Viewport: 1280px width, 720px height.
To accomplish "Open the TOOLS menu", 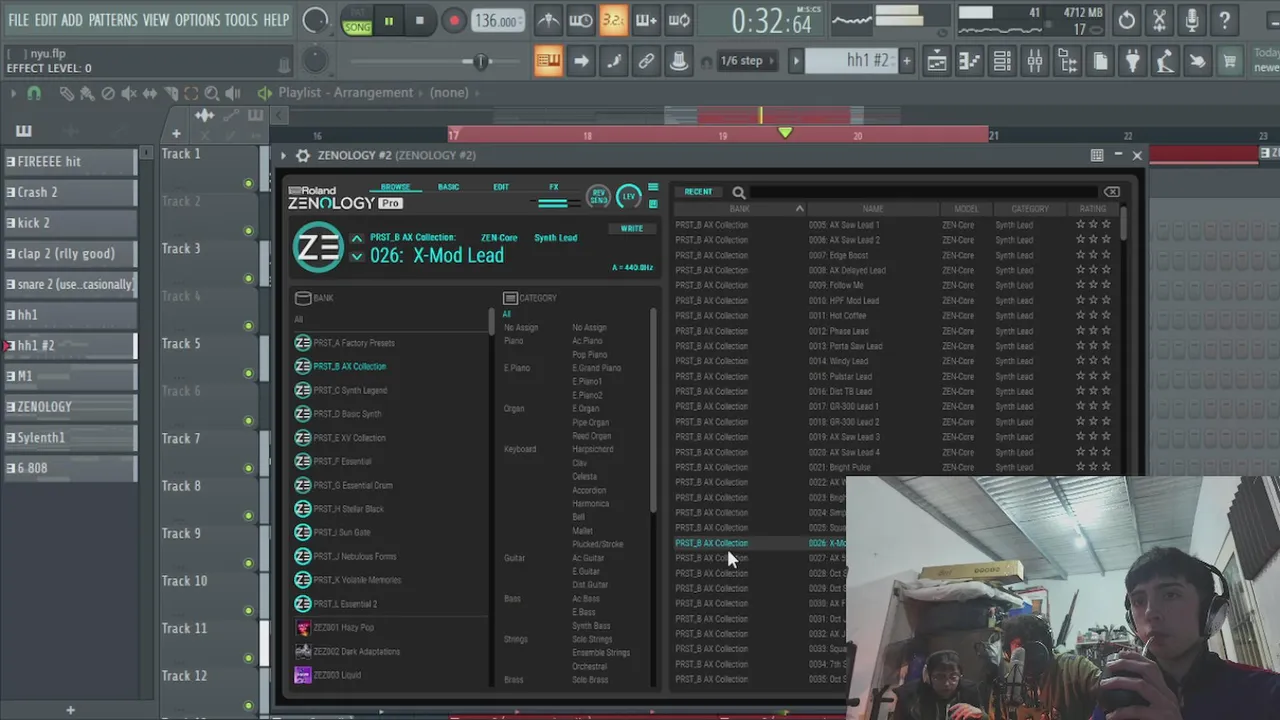I will [241, 20].
